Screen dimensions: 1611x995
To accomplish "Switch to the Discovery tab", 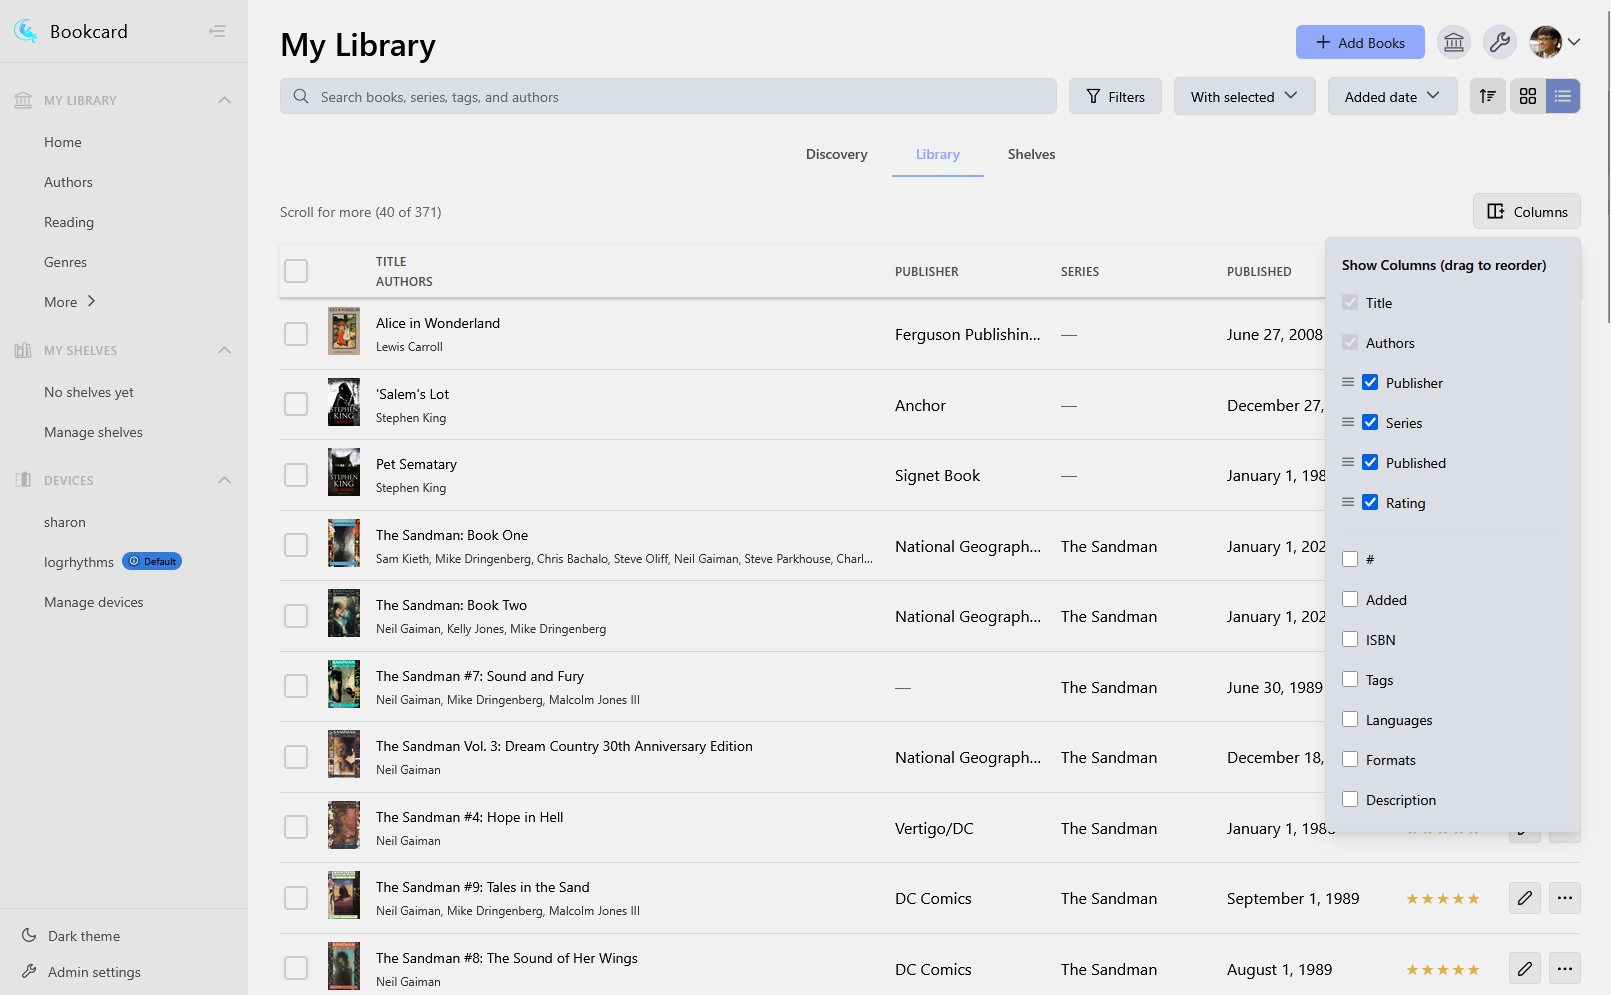I will [836, 154].
